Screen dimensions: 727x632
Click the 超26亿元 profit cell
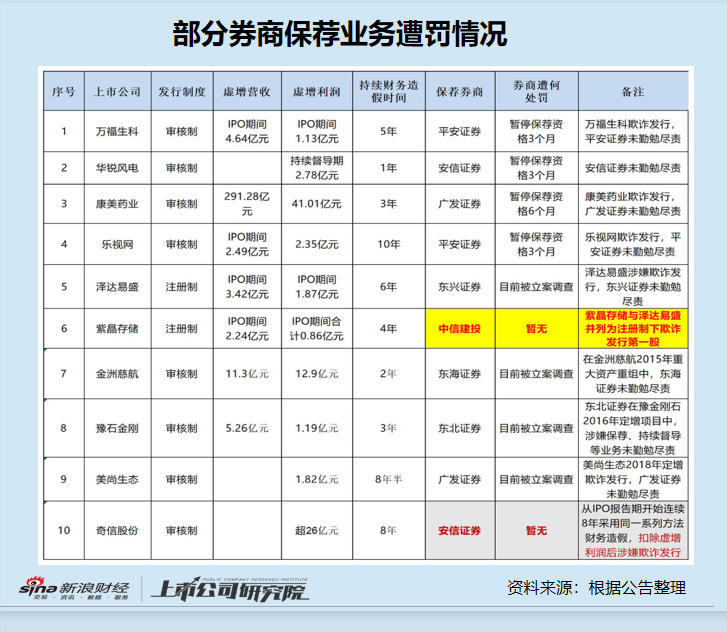[x=317, y=530]
